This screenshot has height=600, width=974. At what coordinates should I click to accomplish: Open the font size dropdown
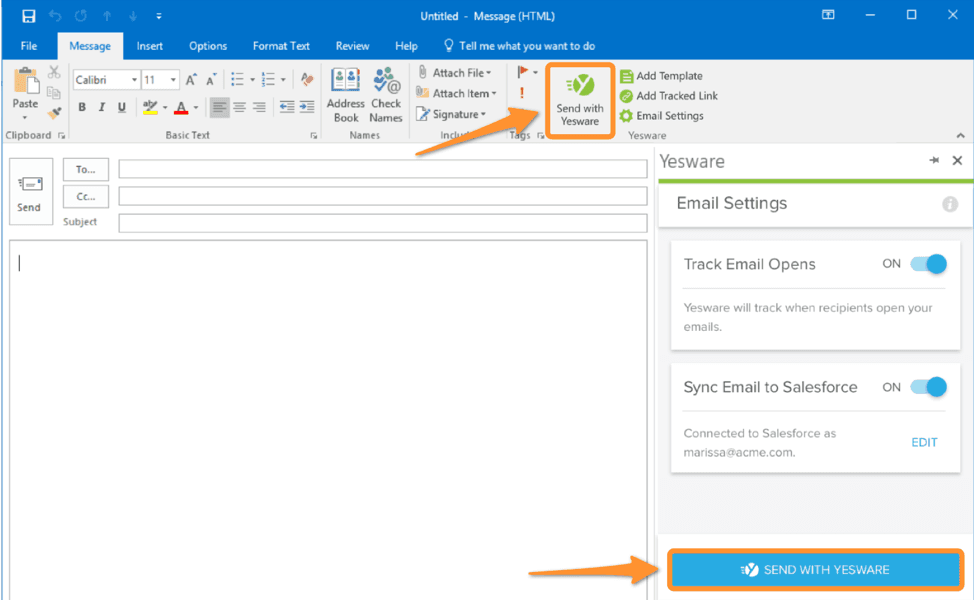point(174,80)
